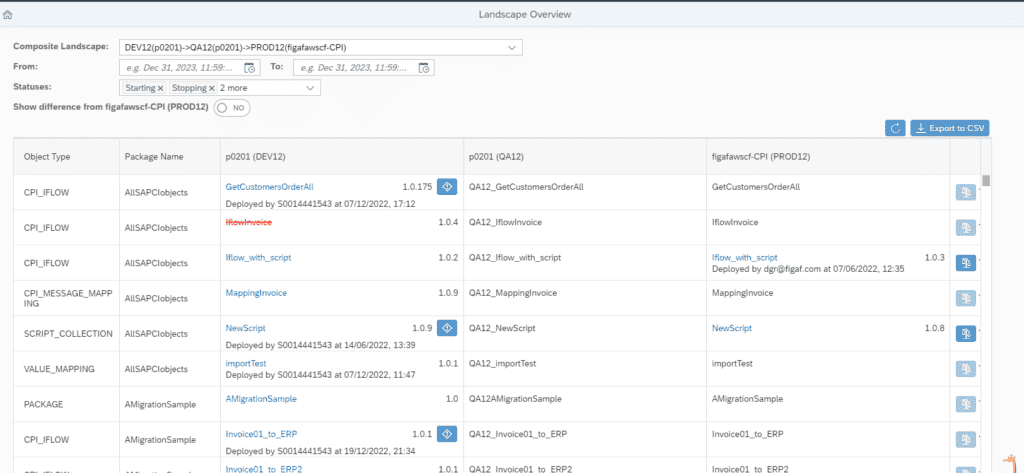Image resolution: width=1024 pixels, height=473 pixels.
Task: Select version 1.0.8 in PROD12 column
Action: pyautogui.click(x=935, y=328)
